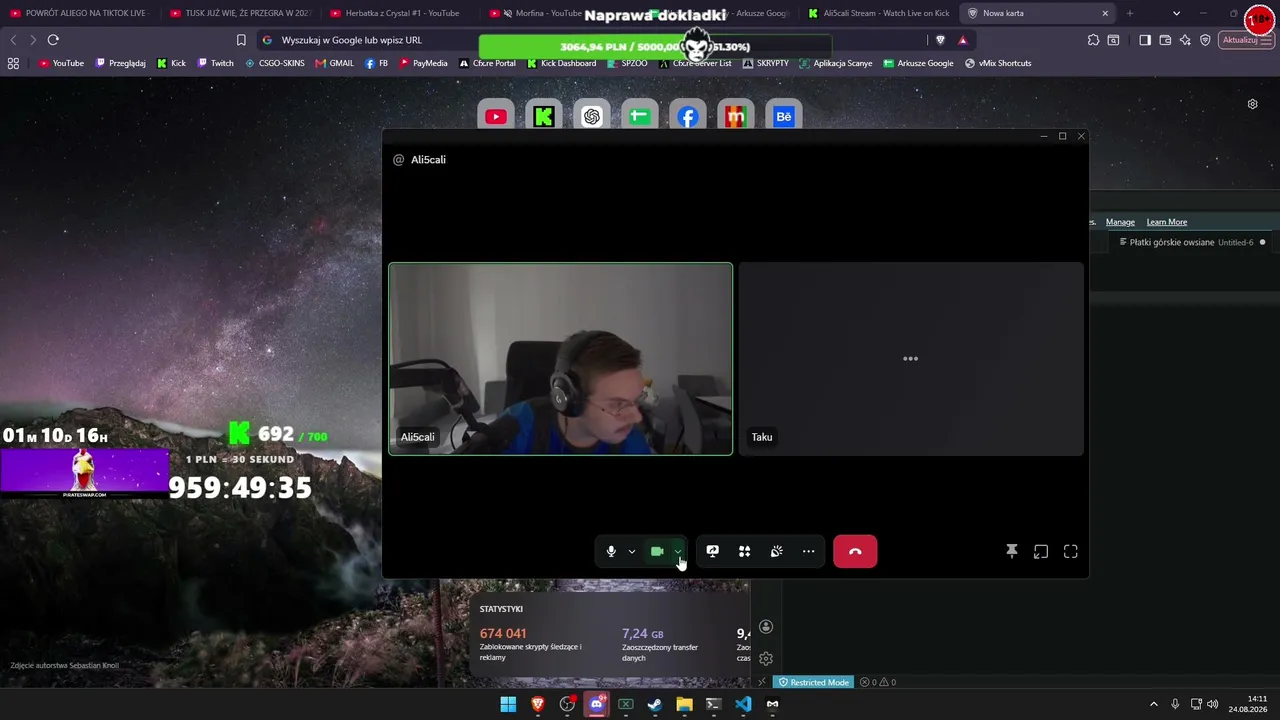The image size is (1280, 720).
Task: Open Brave browser from the taskbar
Action: pyautogui.click(x=538, y=704)
